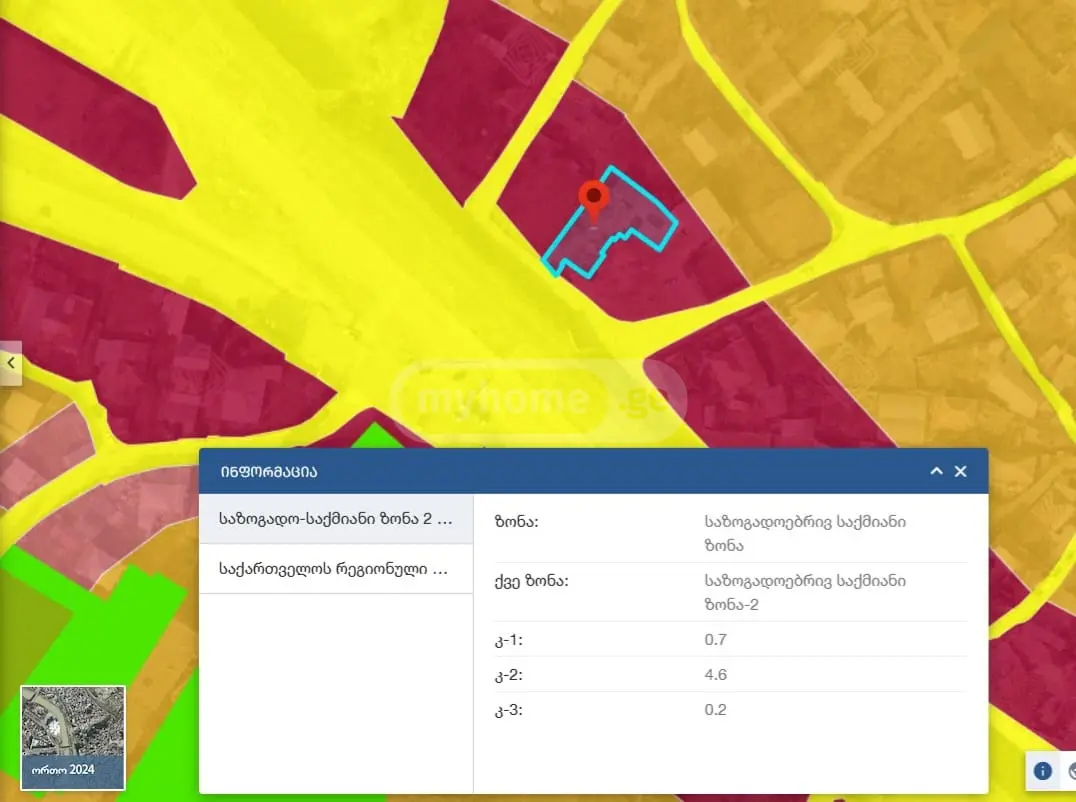Click the კ-1 value 0.7

pos(715,639)
